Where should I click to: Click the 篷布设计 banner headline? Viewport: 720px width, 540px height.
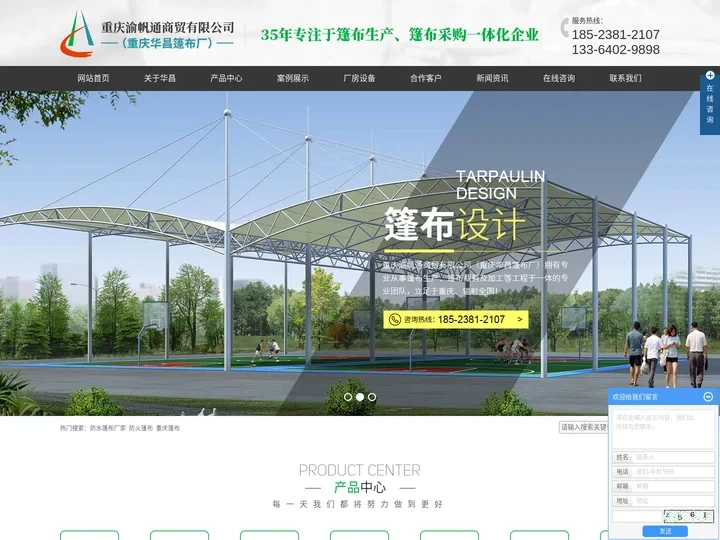click(x=454, y=224)
